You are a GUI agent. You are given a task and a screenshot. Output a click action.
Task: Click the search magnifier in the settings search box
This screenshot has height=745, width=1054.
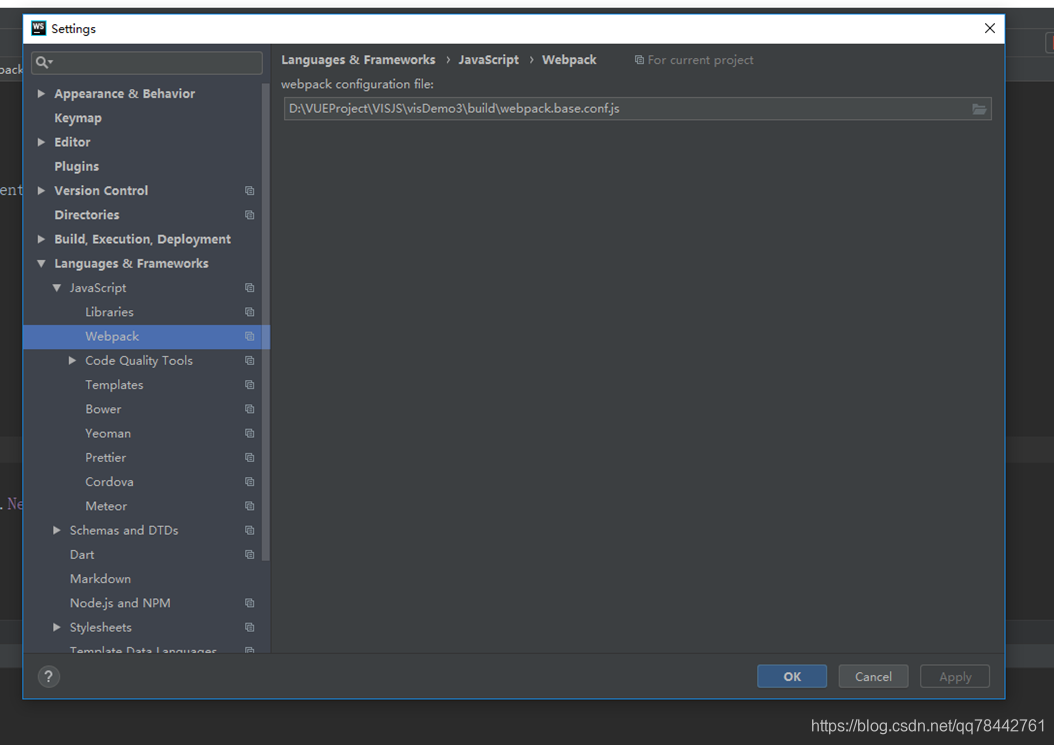[x=42, y=62]
